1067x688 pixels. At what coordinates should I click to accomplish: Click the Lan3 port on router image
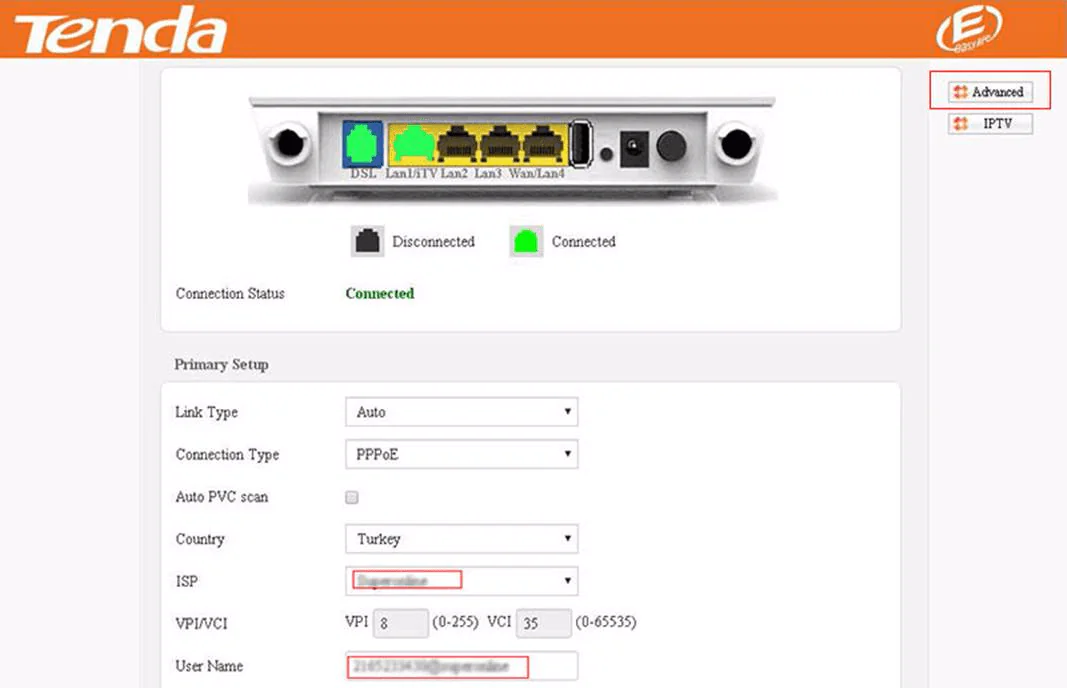click(500, 144)
